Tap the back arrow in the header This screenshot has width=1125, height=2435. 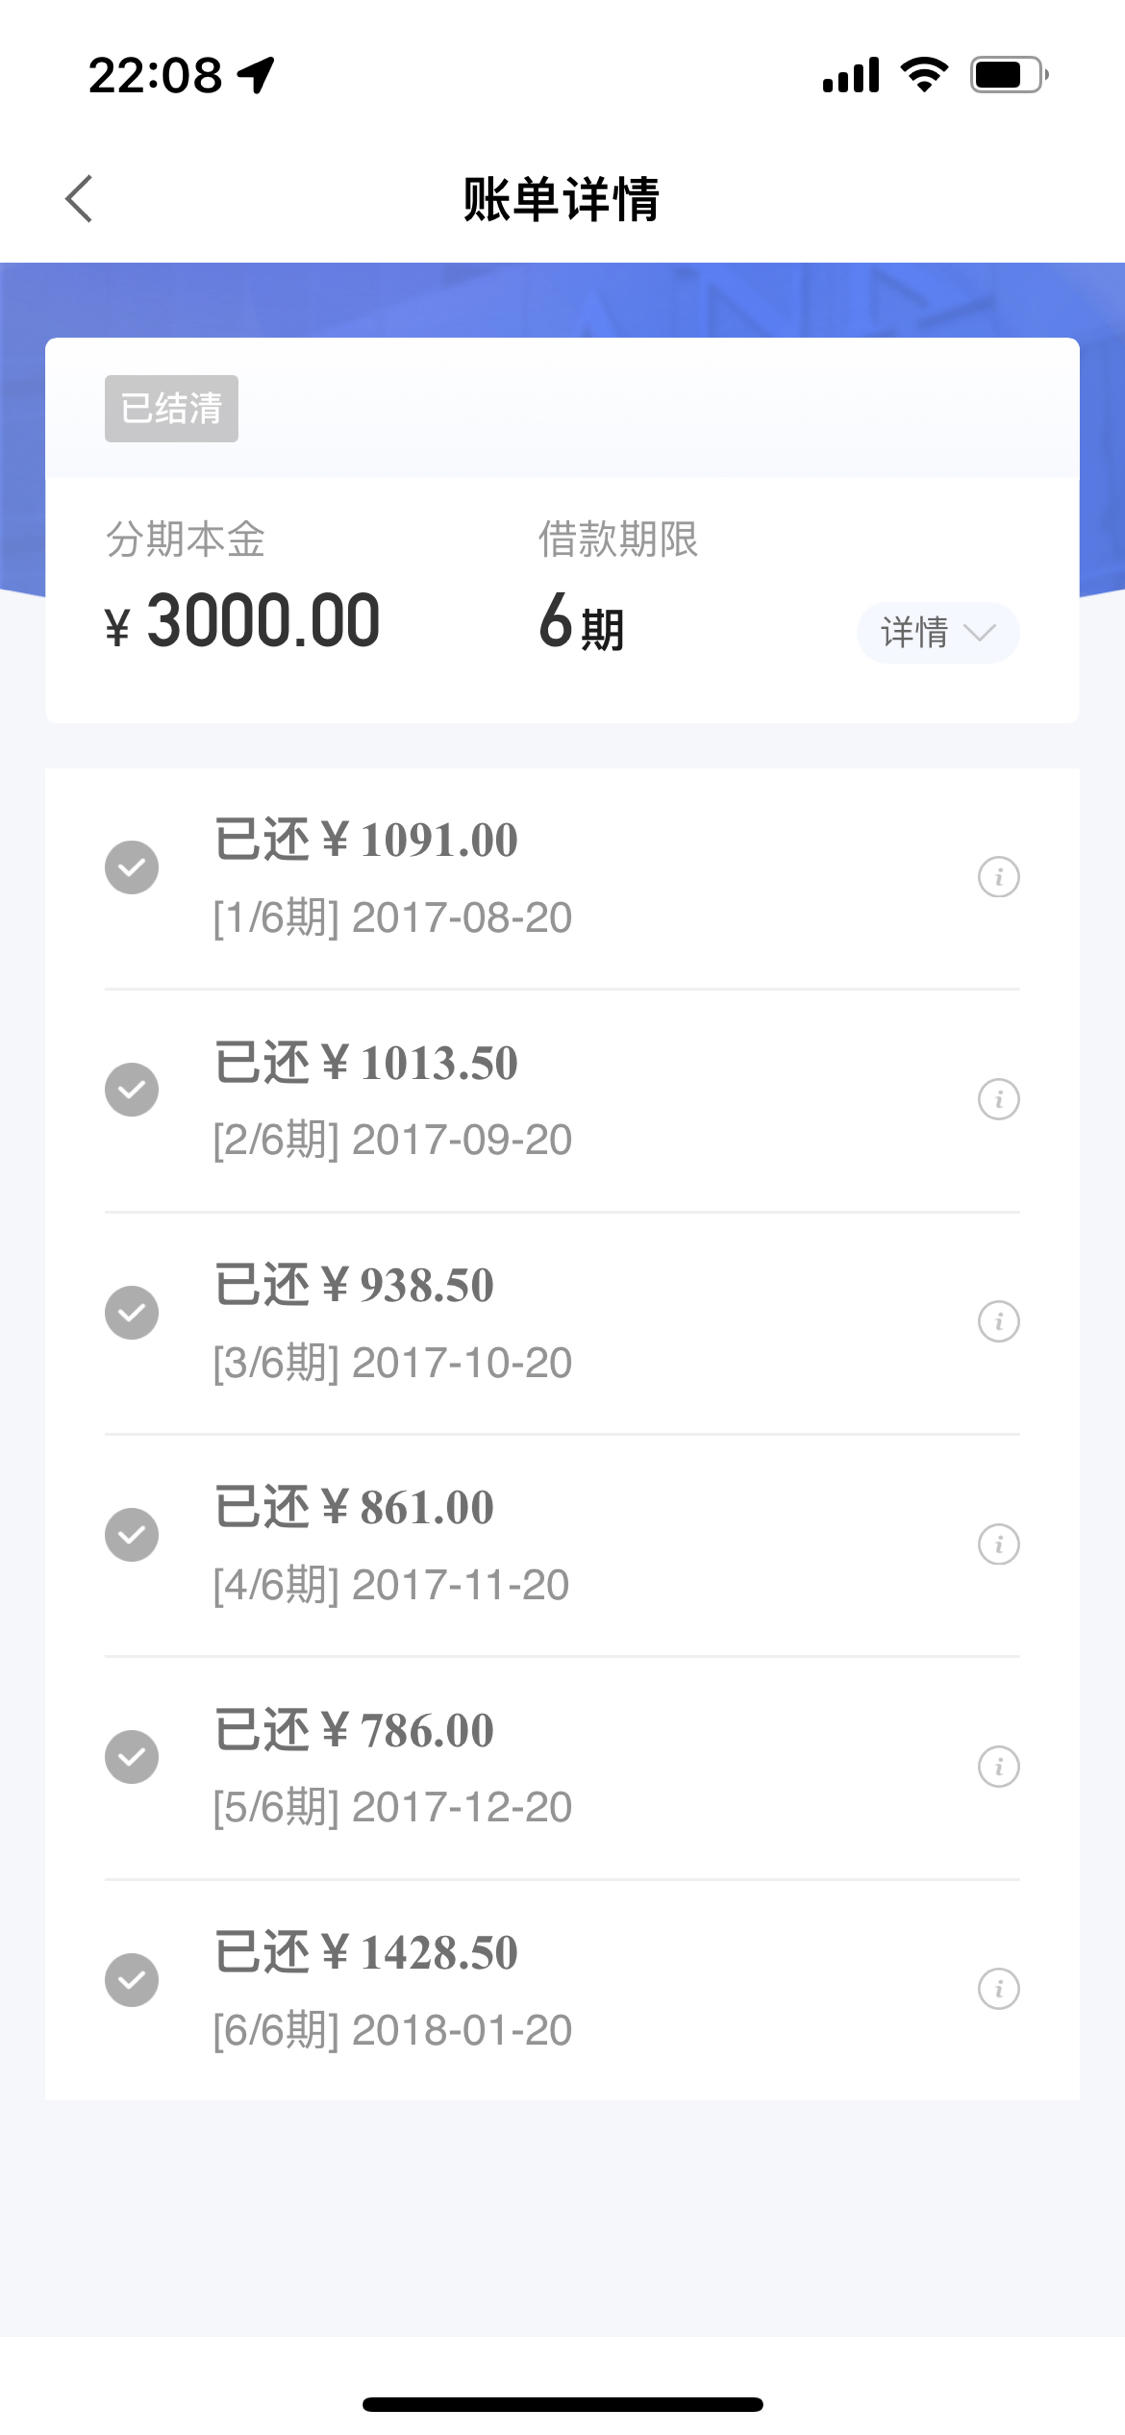click(79, 198)
